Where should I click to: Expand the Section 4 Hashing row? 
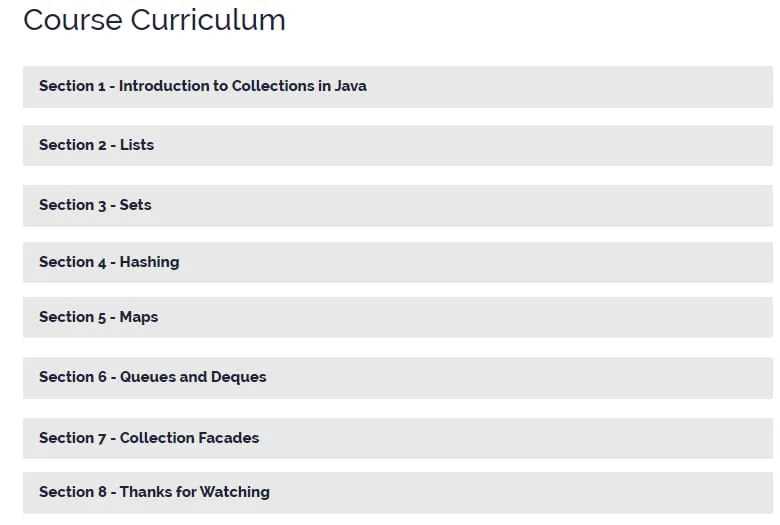point(397,262)
